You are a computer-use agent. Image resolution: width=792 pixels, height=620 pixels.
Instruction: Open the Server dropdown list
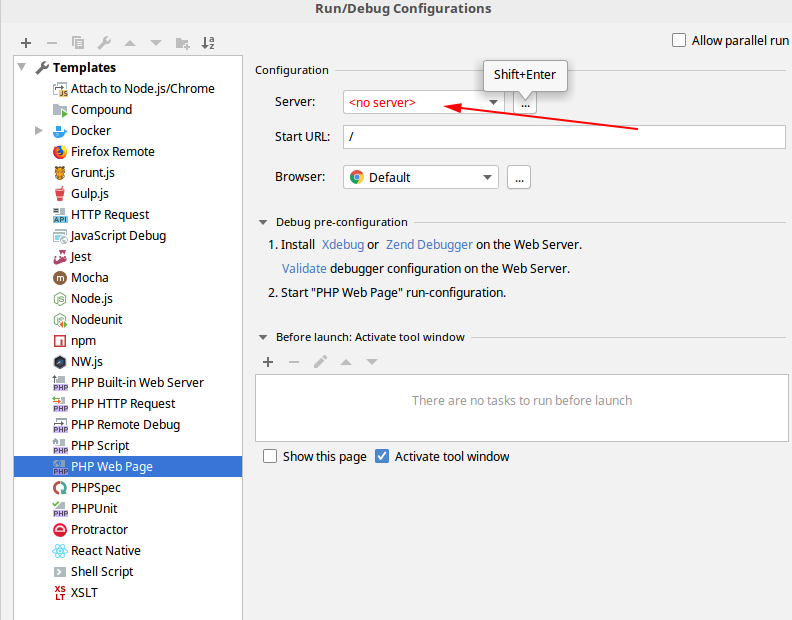[x=494, y=102]
